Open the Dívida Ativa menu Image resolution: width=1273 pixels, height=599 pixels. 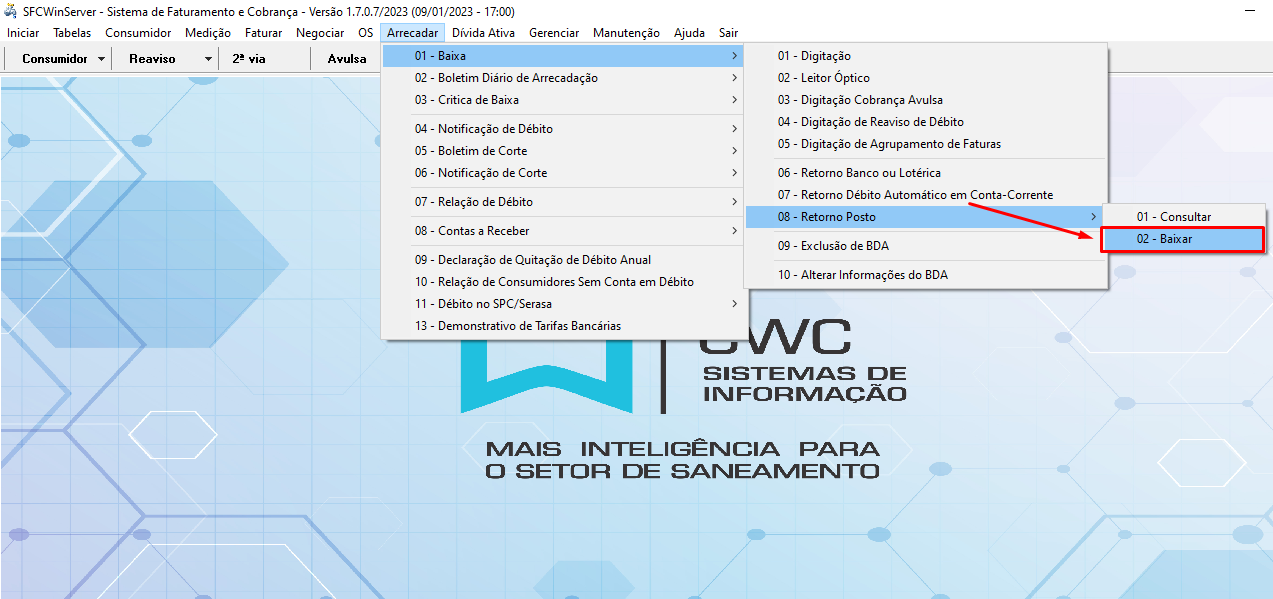coord(482,32)
